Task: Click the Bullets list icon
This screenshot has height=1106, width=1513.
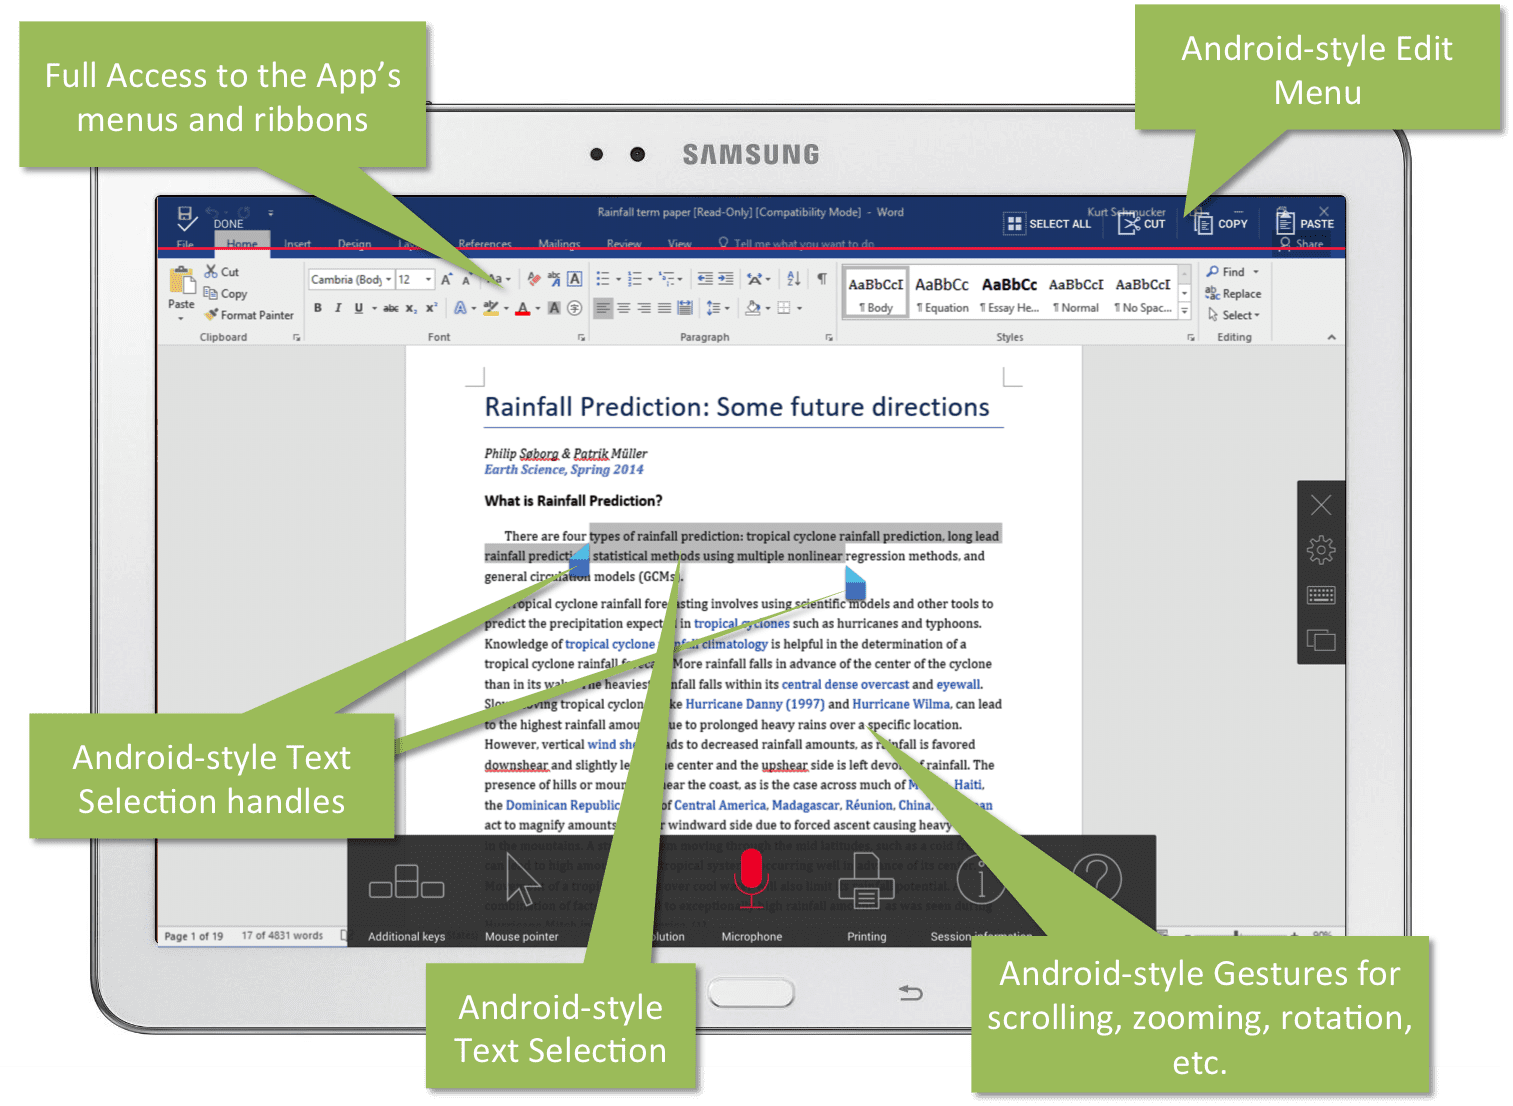Action: [x=603, y=280]
